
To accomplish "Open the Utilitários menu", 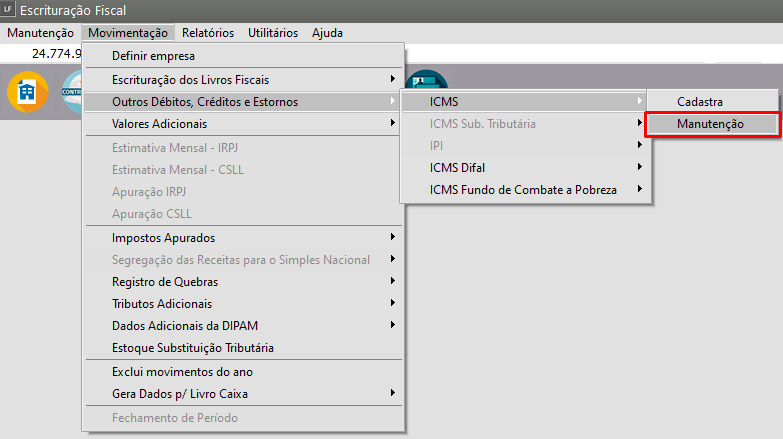I will coord(272,32).
